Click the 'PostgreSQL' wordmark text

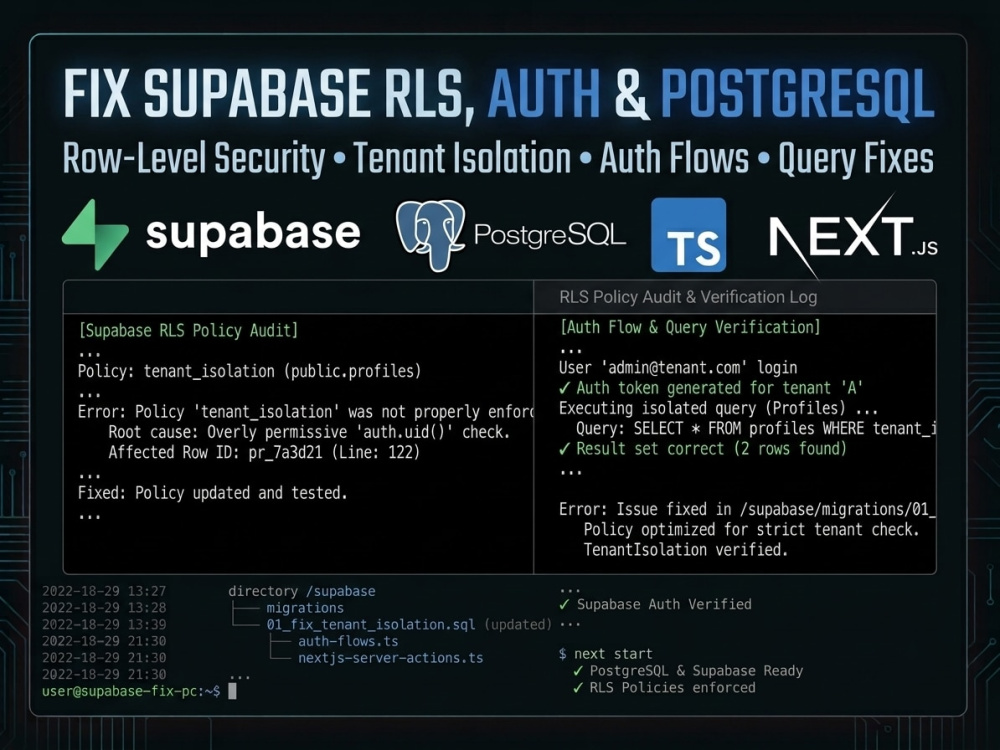(x=550, y=235)
